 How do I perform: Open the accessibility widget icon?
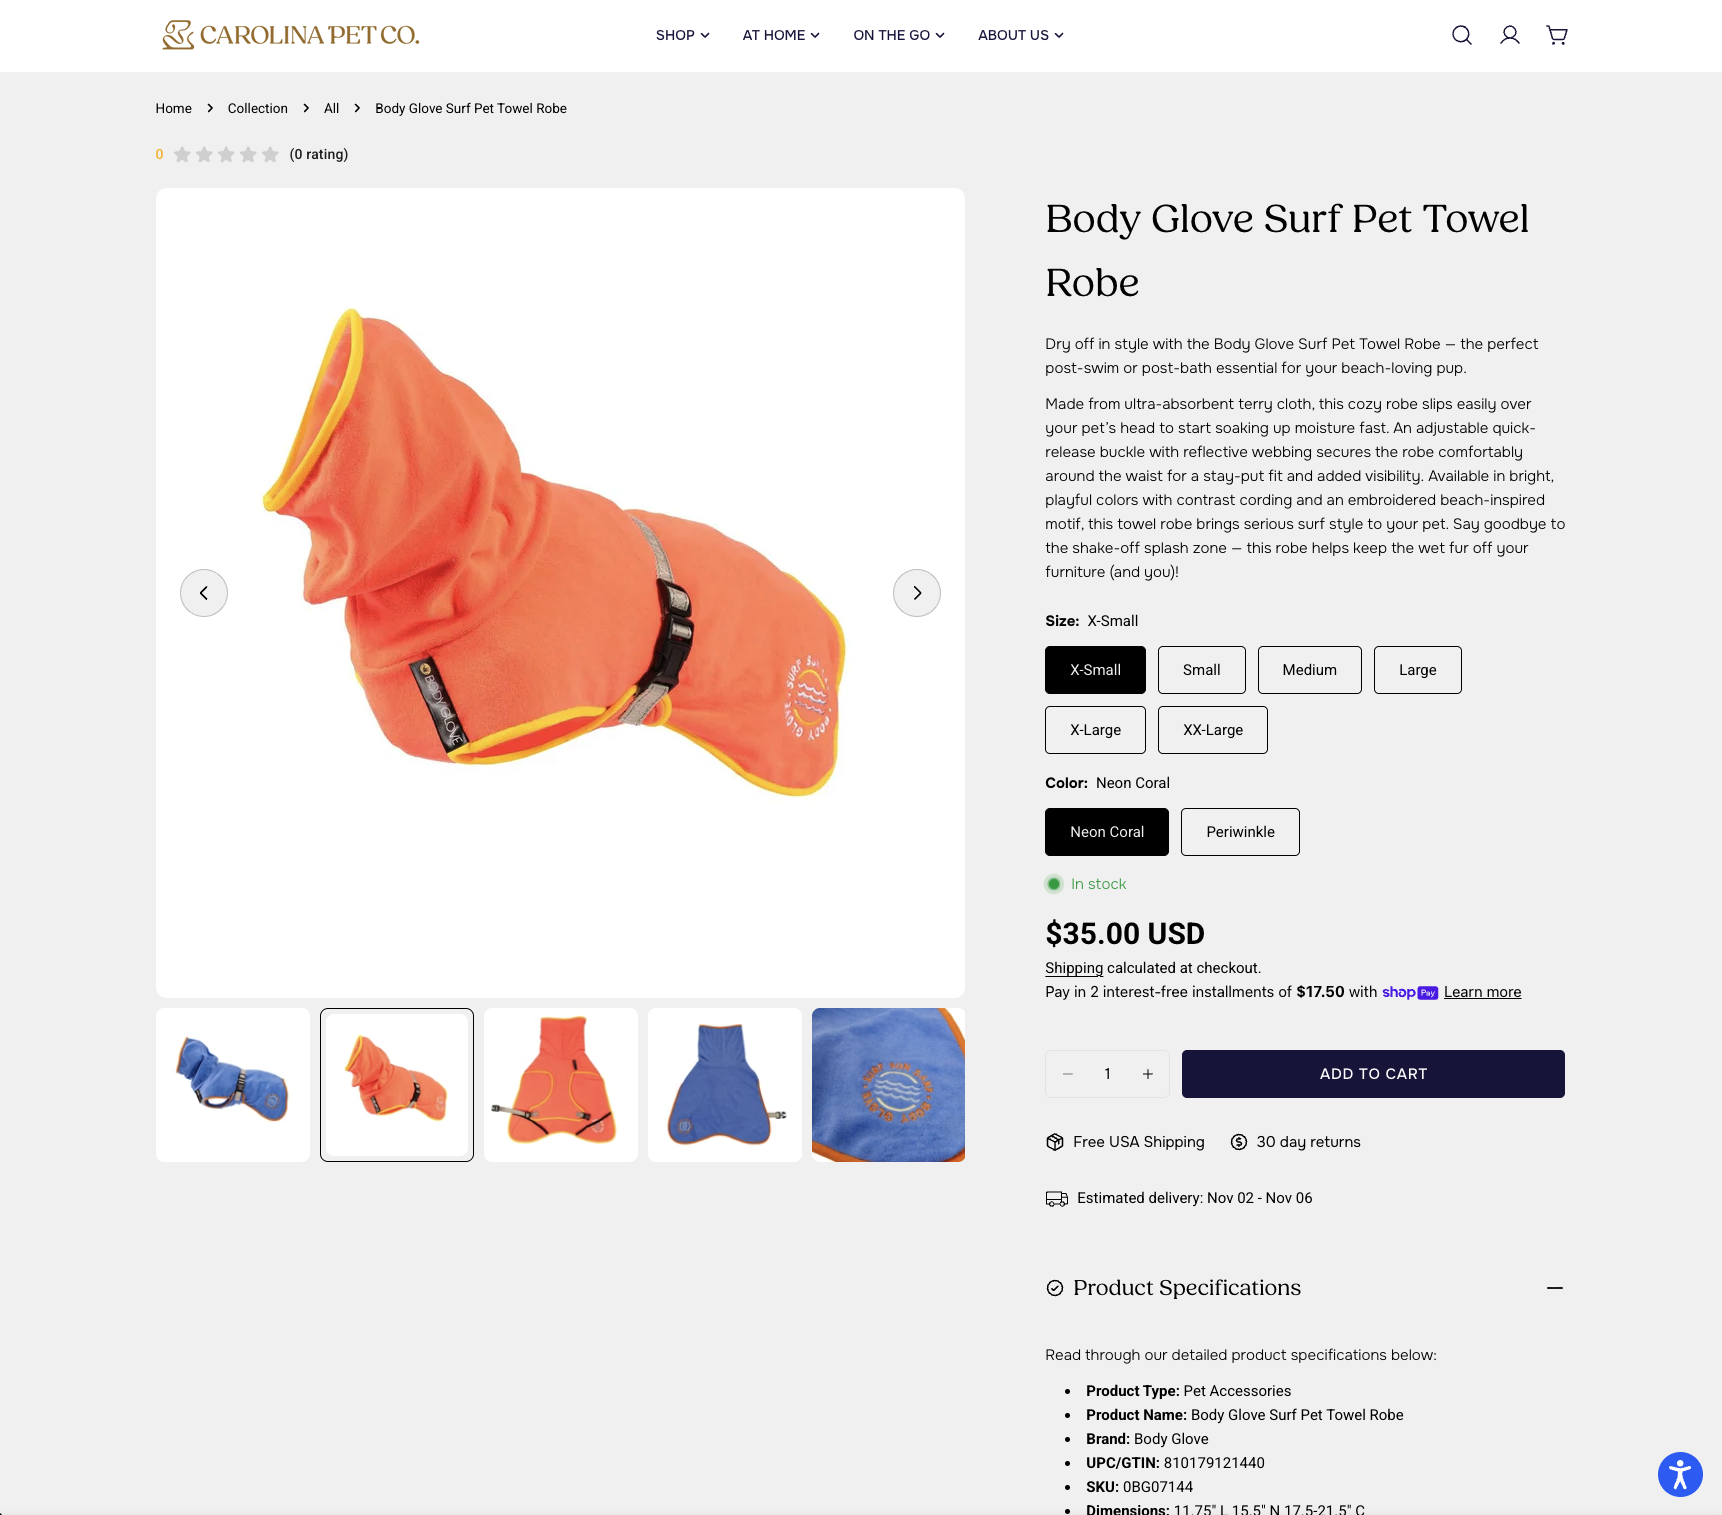[1680, 1474]
